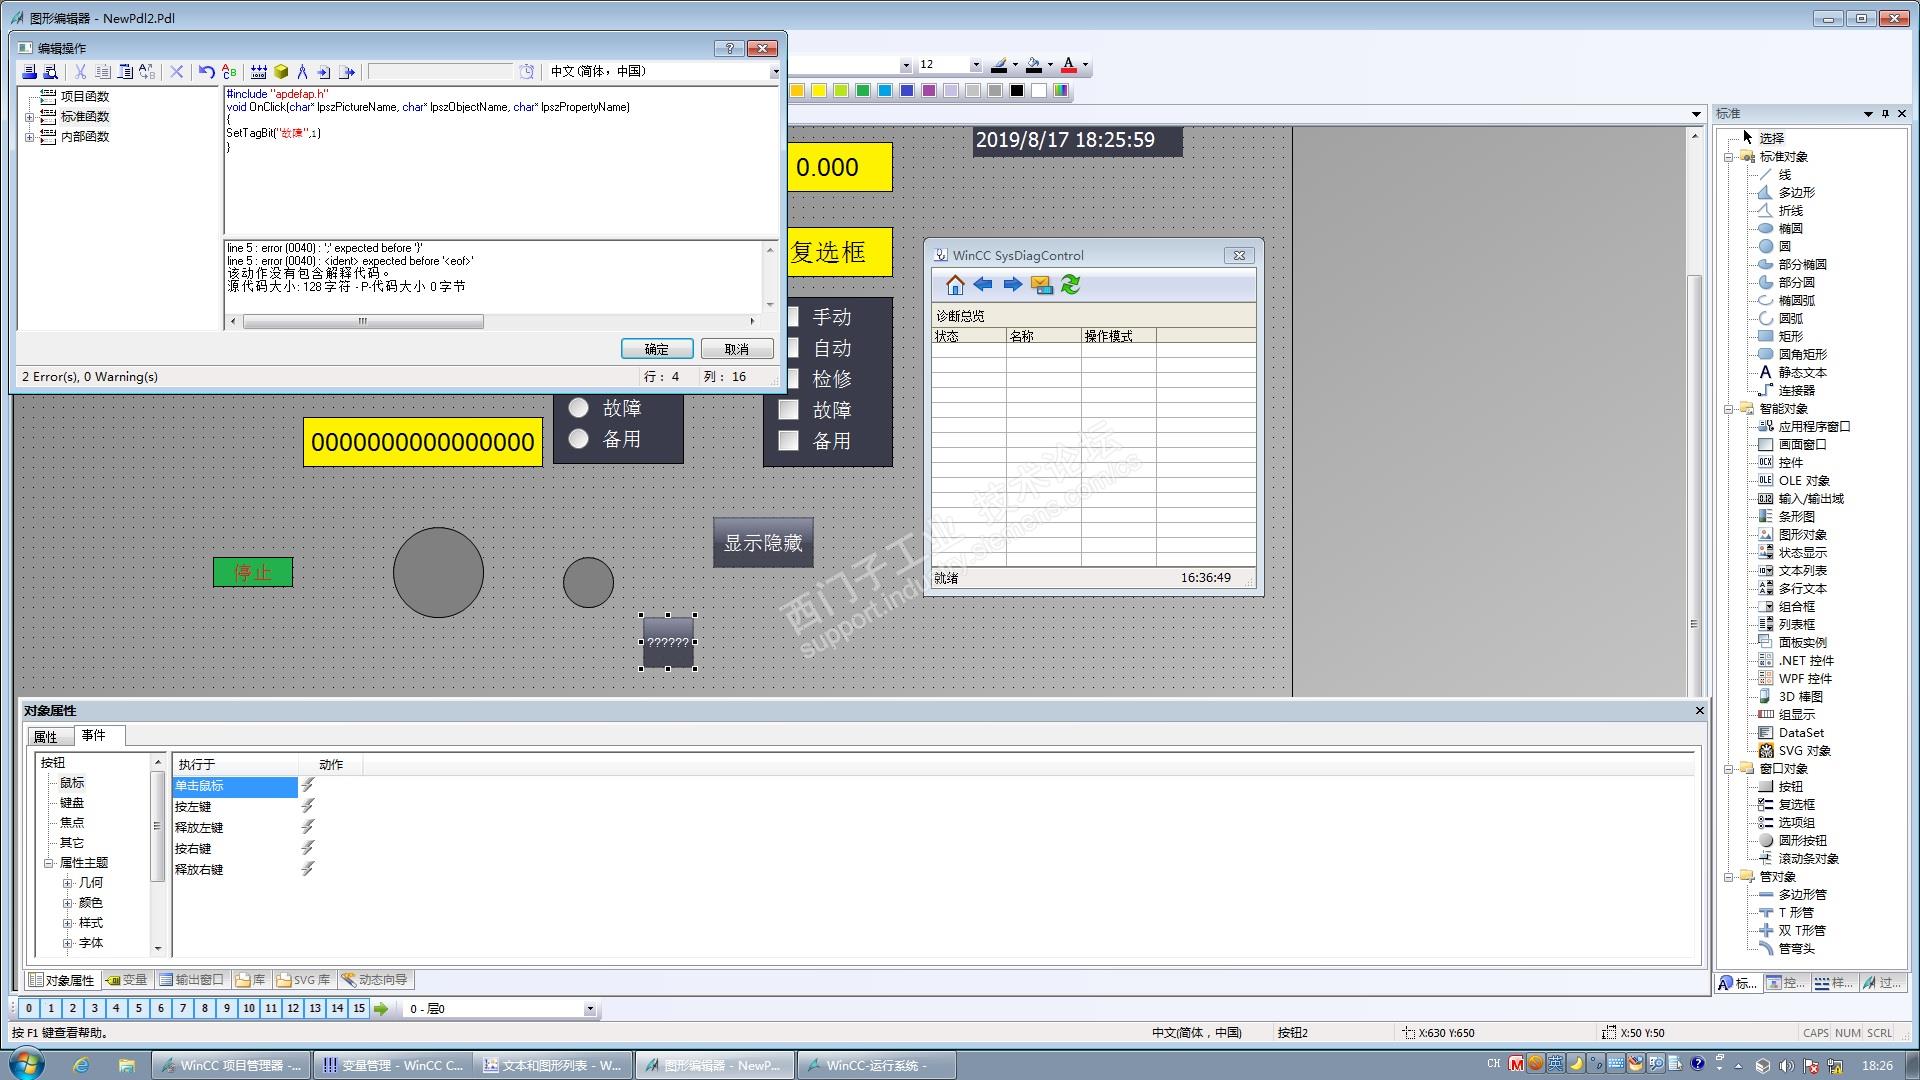This screenshot has height=1080, width=1920.
Task: Select 圆角矩形 object in standard palette
Action: (1802, 355)
